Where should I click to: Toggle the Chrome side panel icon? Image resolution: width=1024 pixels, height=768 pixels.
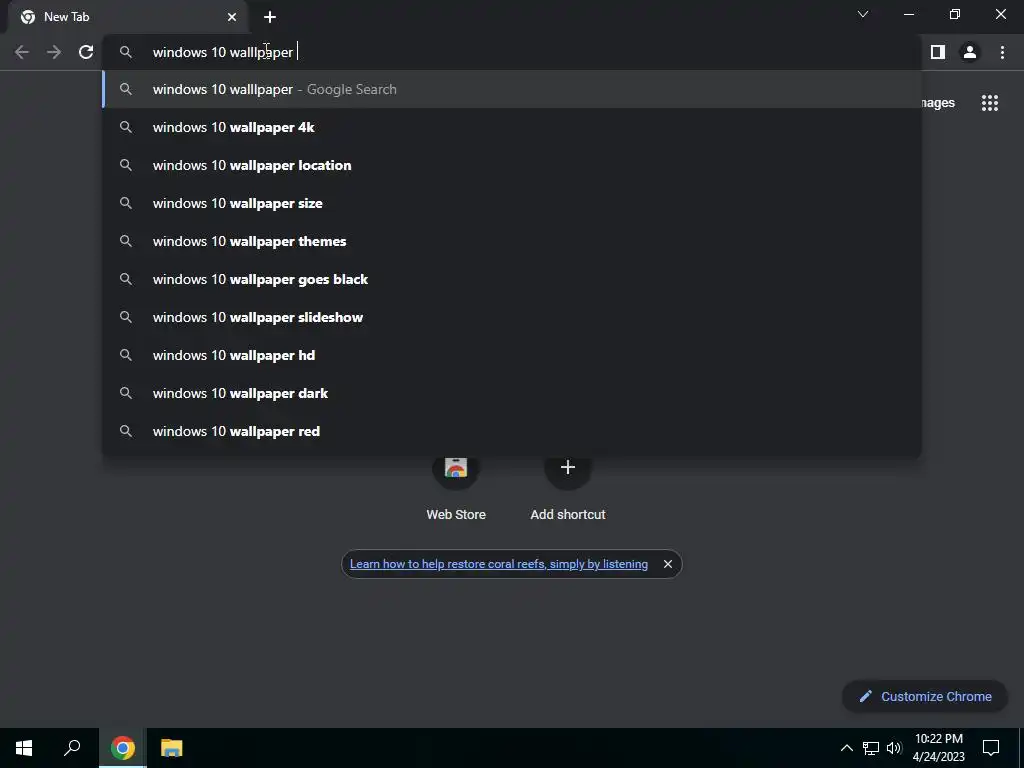938,52
